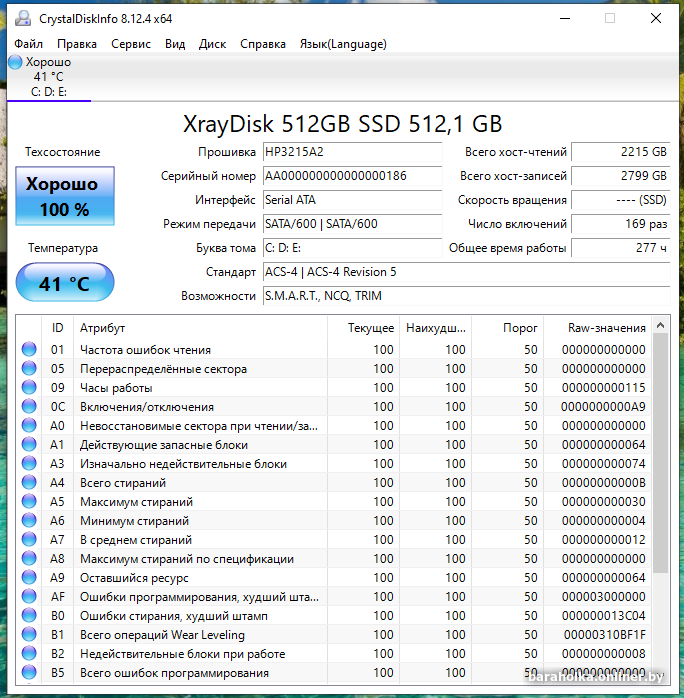The image size is (684, 698).
Task: Click the Хорошо 100 % health status button
Action: click(65, 196)
